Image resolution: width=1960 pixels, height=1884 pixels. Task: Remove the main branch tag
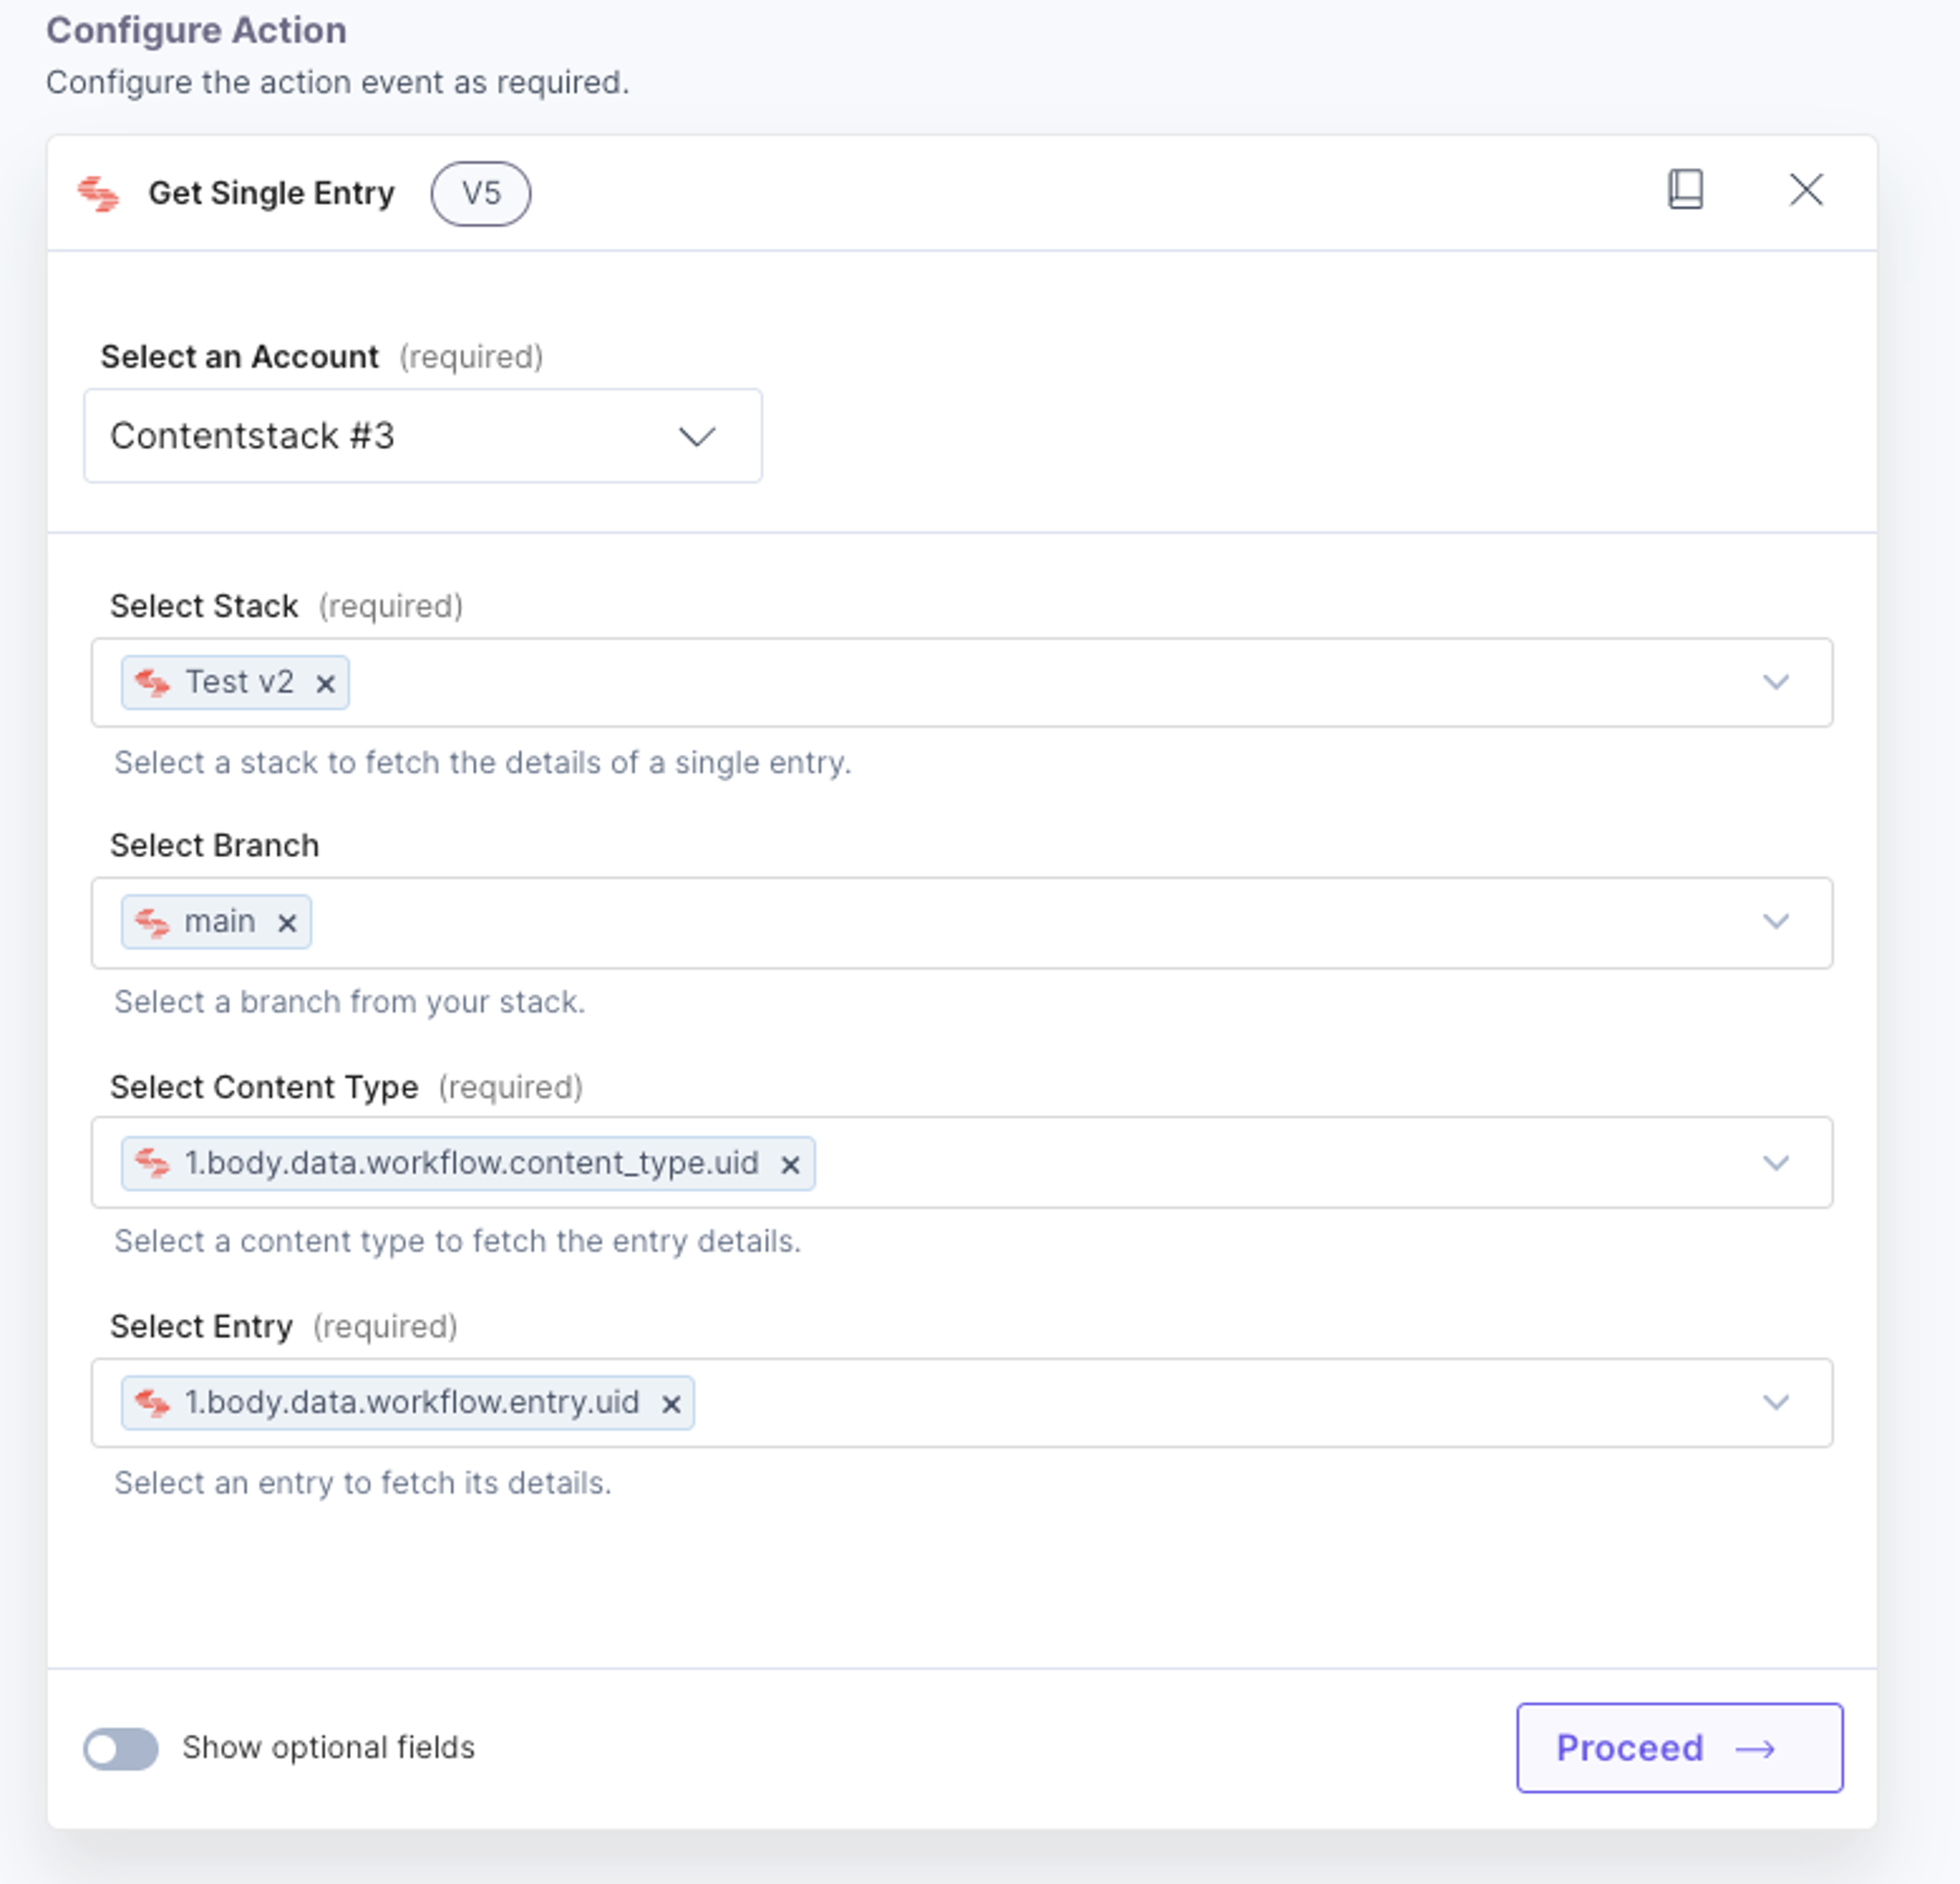coord(287,923)
